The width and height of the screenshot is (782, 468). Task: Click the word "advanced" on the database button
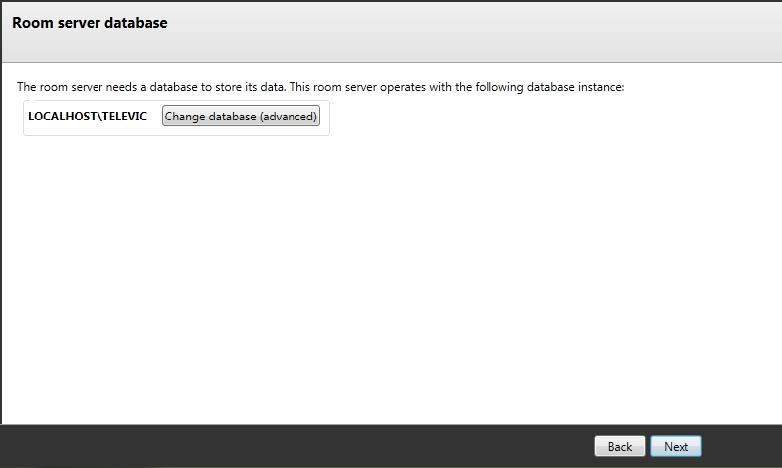click(286, 117)
